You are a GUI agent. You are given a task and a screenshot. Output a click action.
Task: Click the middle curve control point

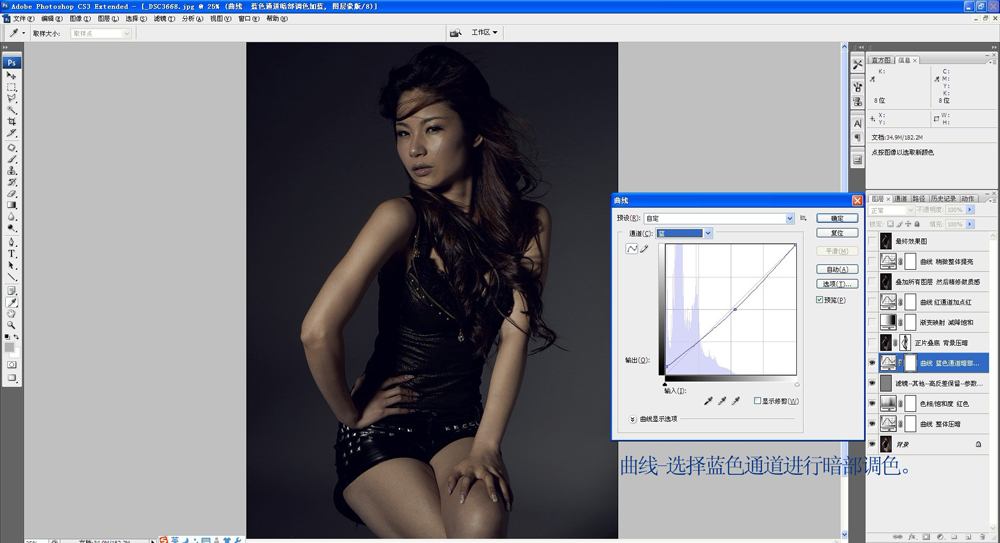point(735,309)
